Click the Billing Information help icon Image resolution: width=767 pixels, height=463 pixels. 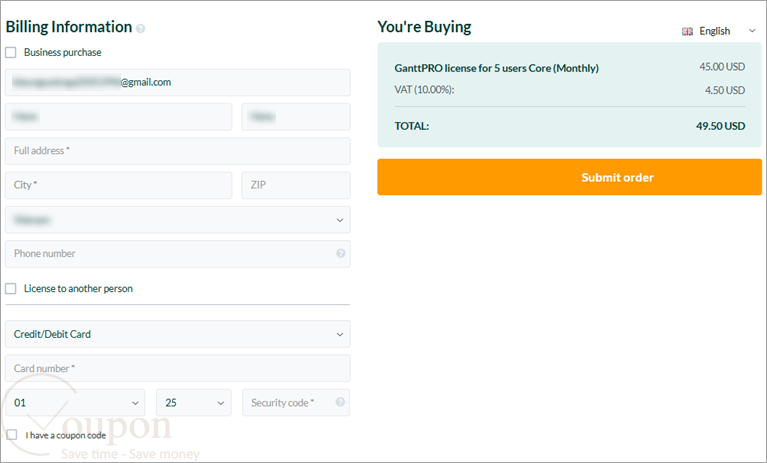[x=140, y=28]
